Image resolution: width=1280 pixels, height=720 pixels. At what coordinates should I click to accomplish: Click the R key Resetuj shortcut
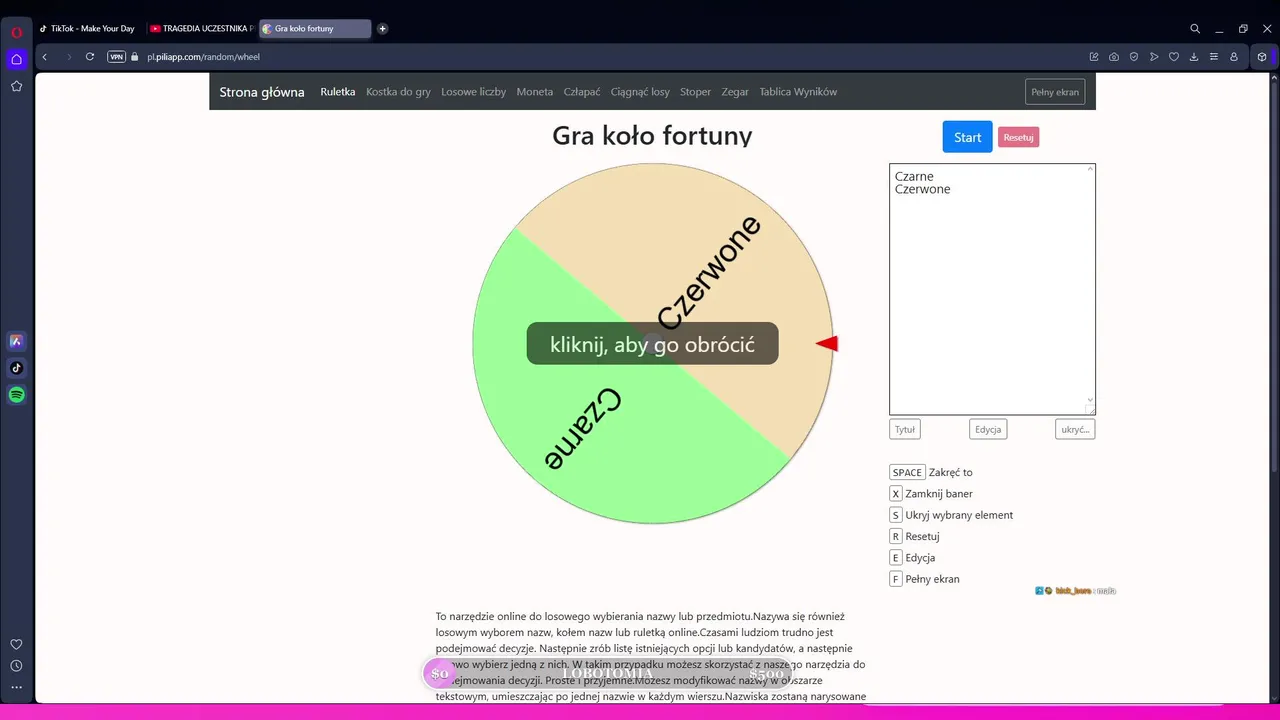tap(896, 536)
